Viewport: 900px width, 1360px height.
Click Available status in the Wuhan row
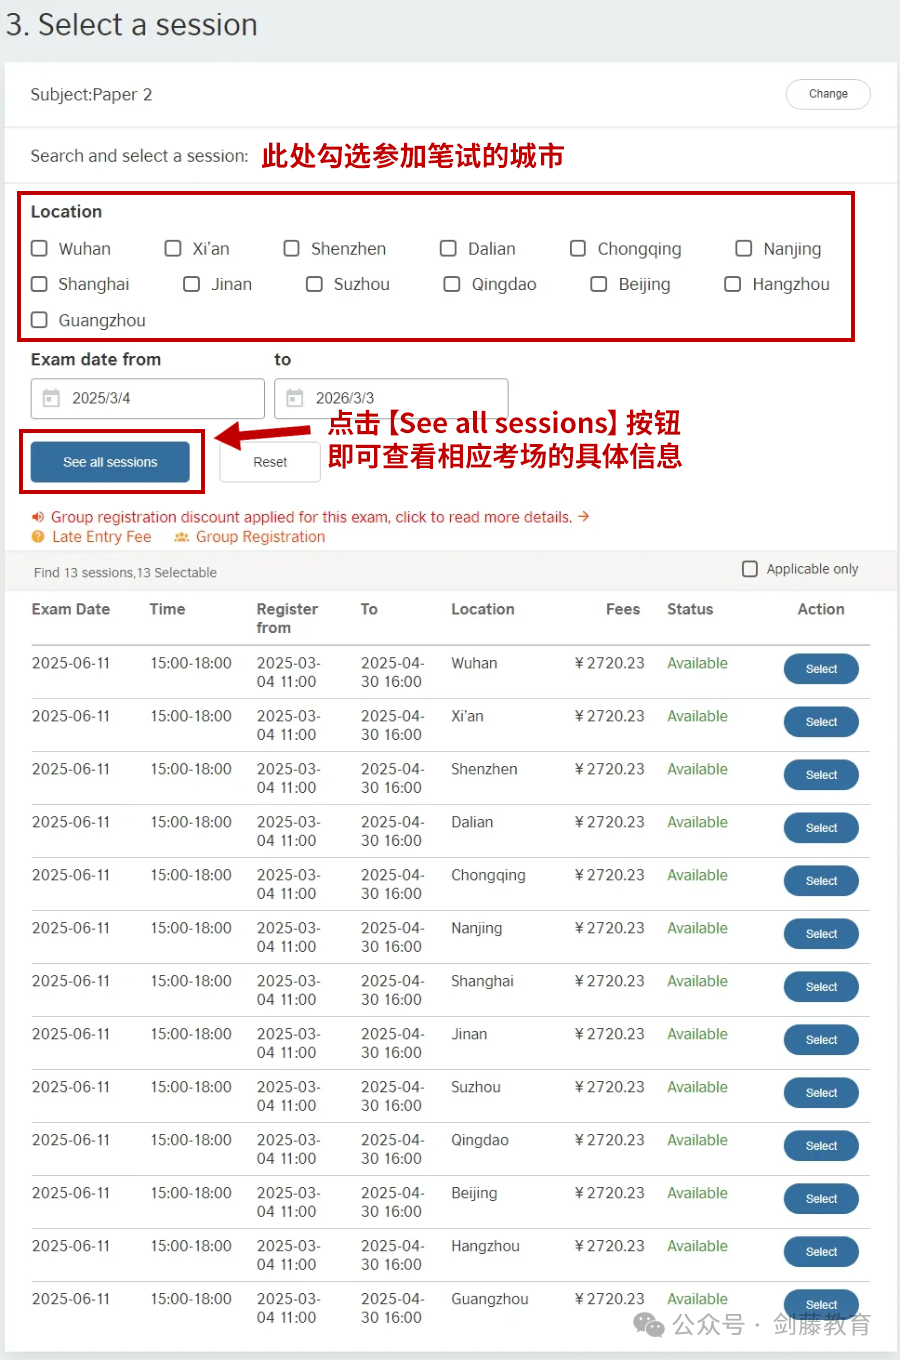[697, 663]
